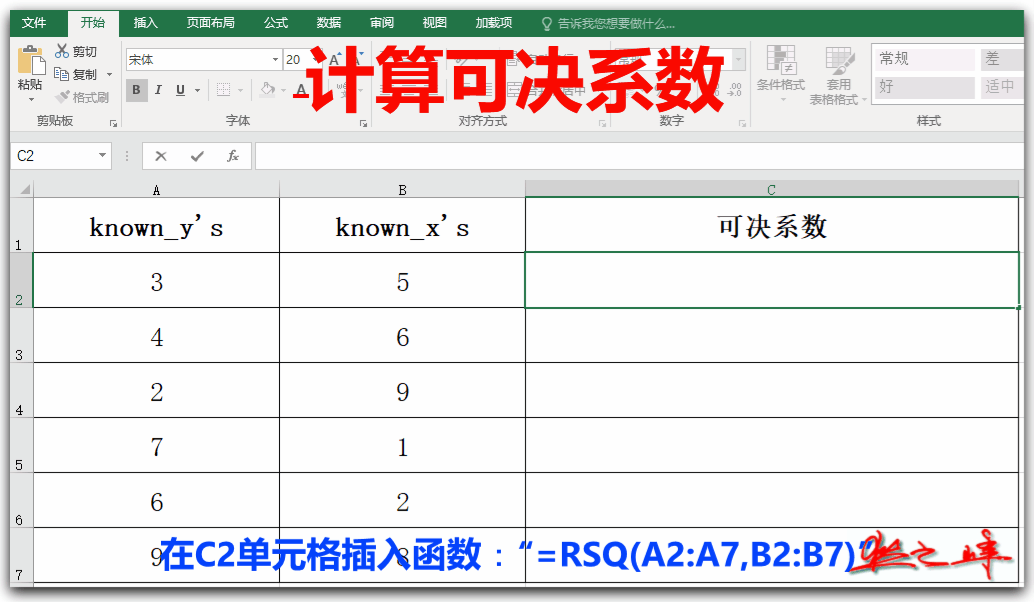Screen dimensions: 1034x602
Task: Select column C header
Action: coord(772,190)
